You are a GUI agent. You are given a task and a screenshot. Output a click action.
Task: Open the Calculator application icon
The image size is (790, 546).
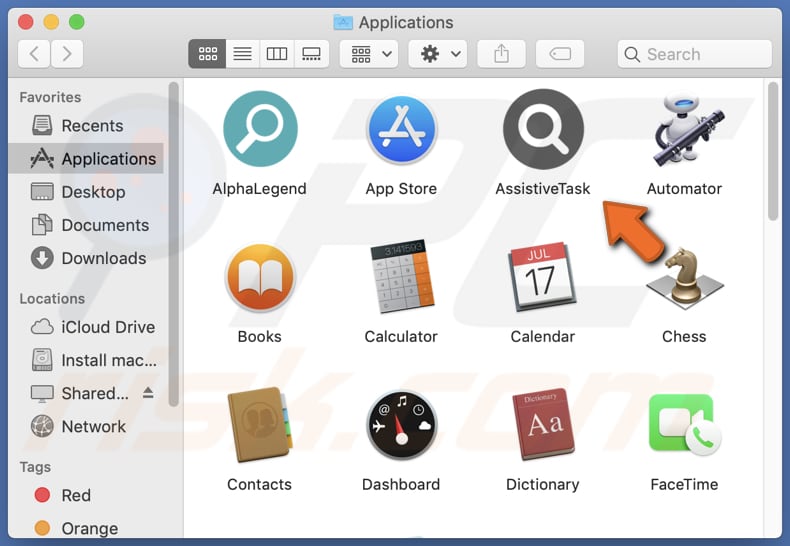[x=402, y=277]
